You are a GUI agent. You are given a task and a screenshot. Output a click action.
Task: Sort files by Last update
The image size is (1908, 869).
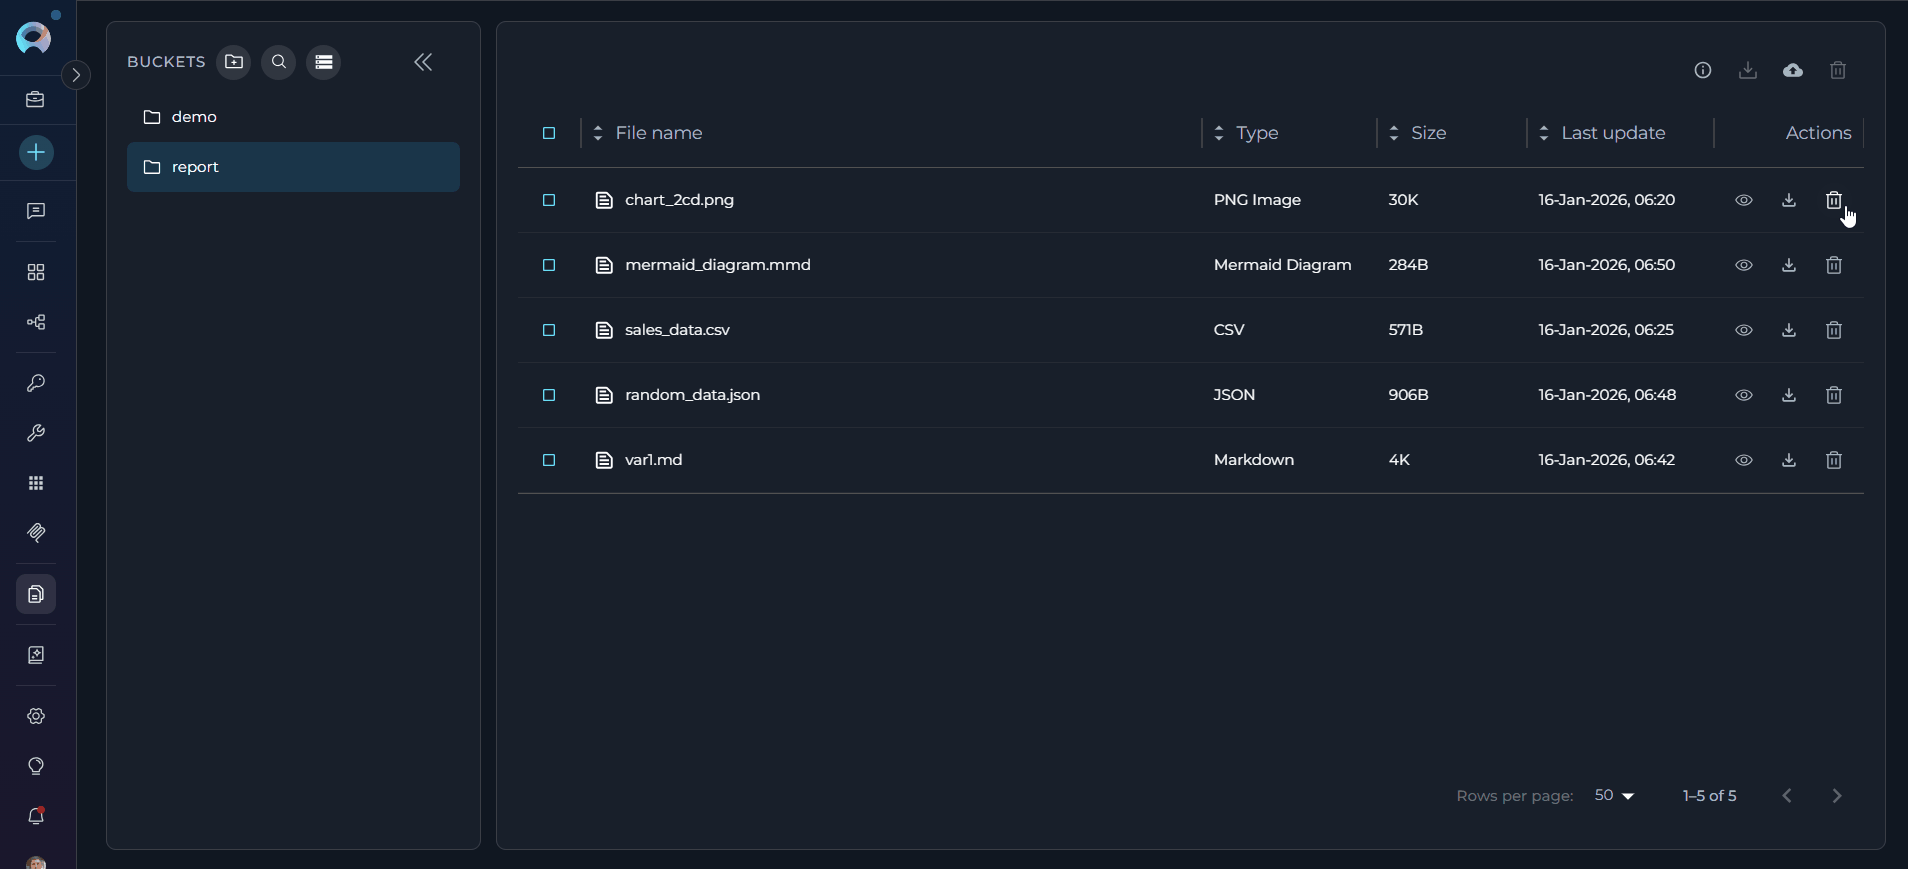pyautogui.click(x=1612, y=133)
